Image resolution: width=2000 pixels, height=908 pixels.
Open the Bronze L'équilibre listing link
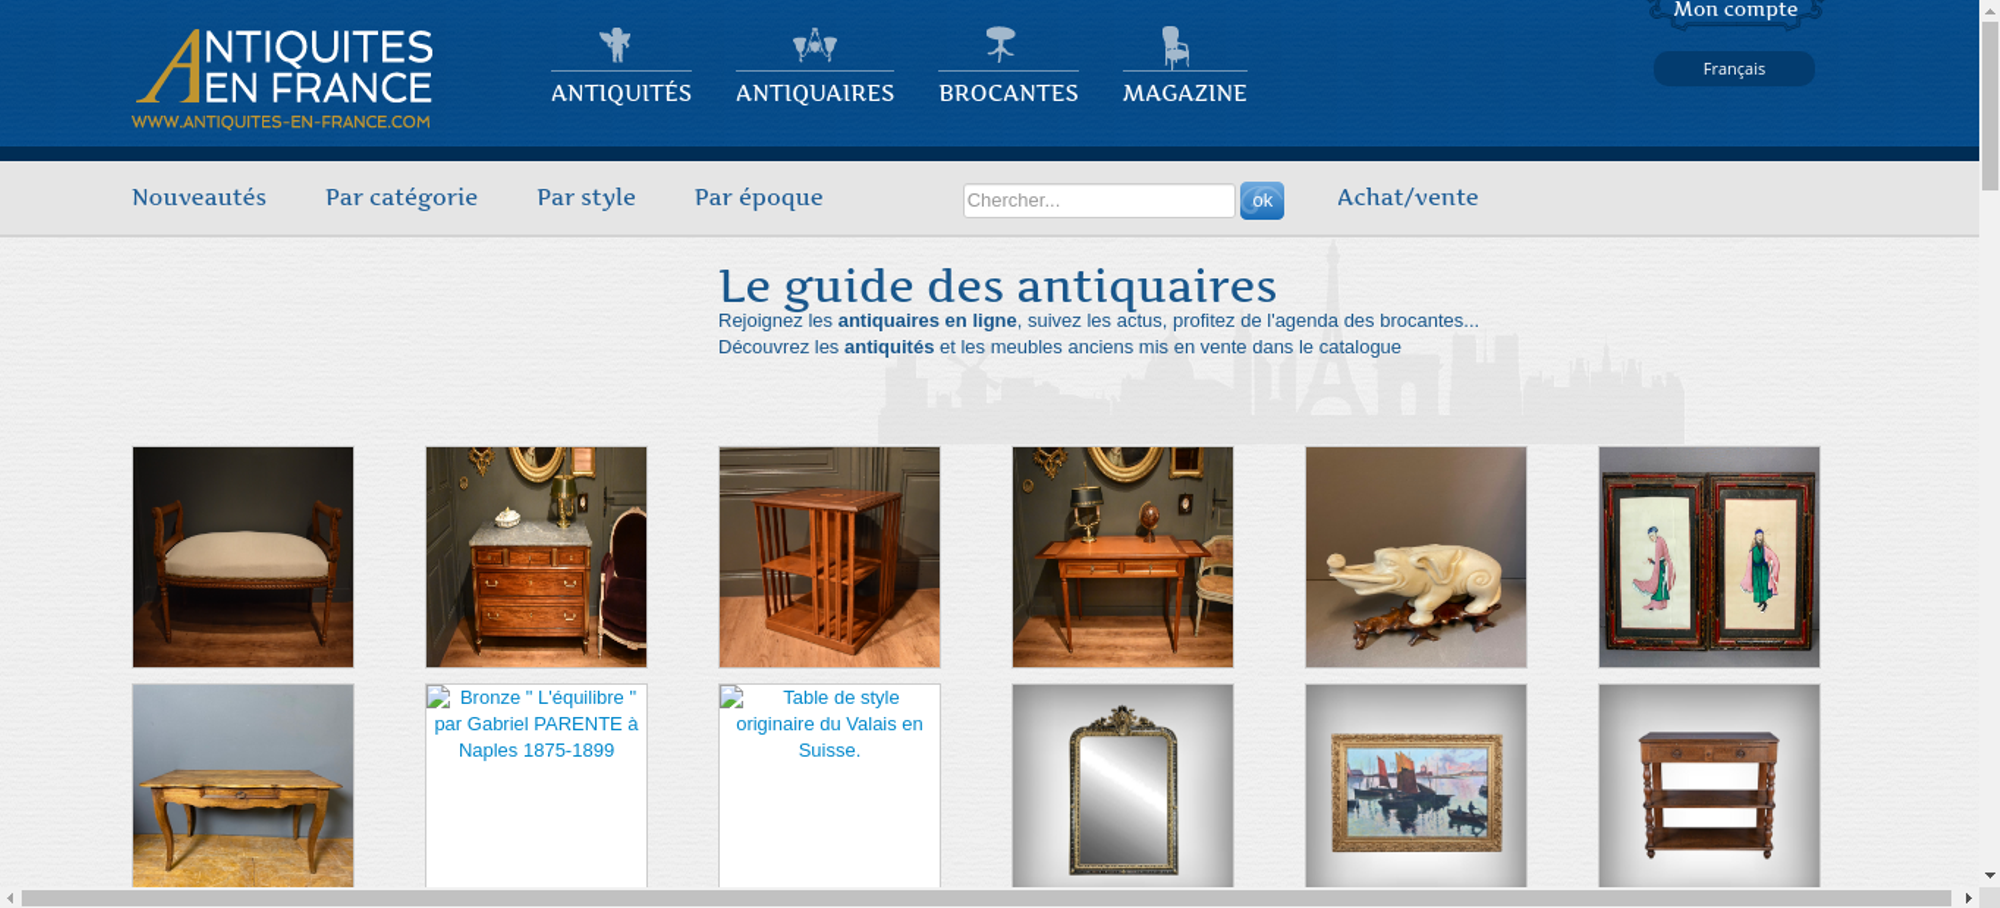(x=536, y=724)
